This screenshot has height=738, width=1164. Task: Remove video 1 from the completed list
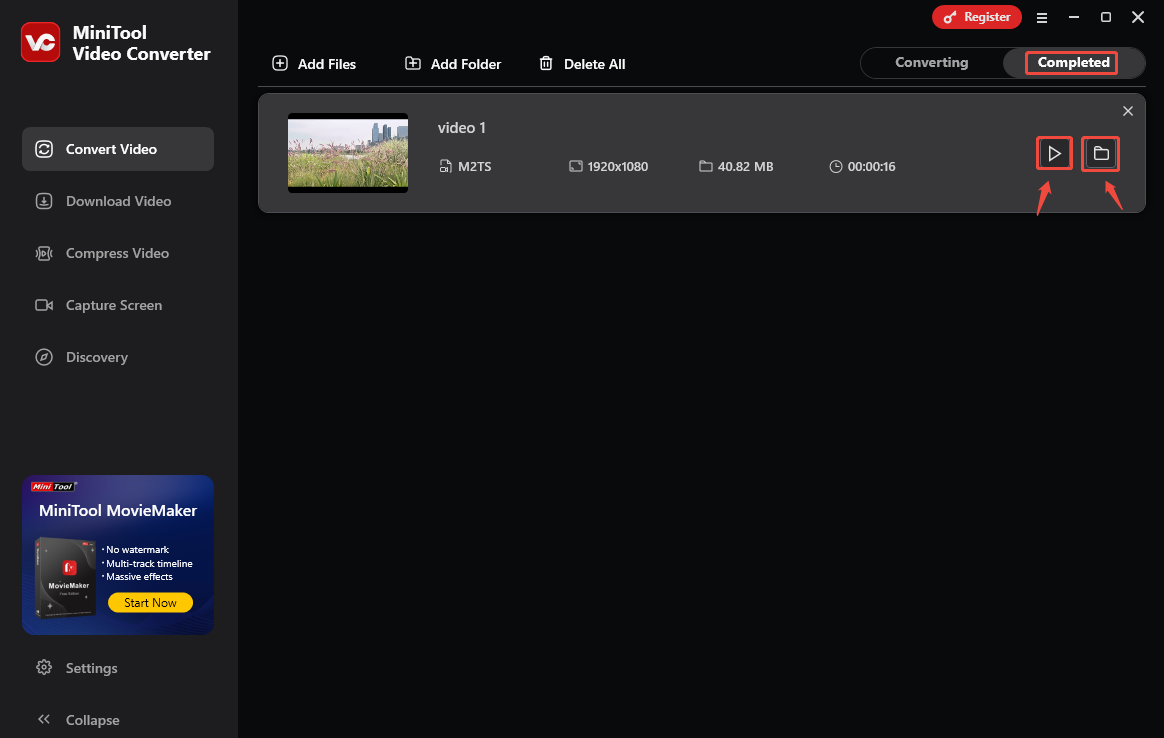(x=1128, y=111)
